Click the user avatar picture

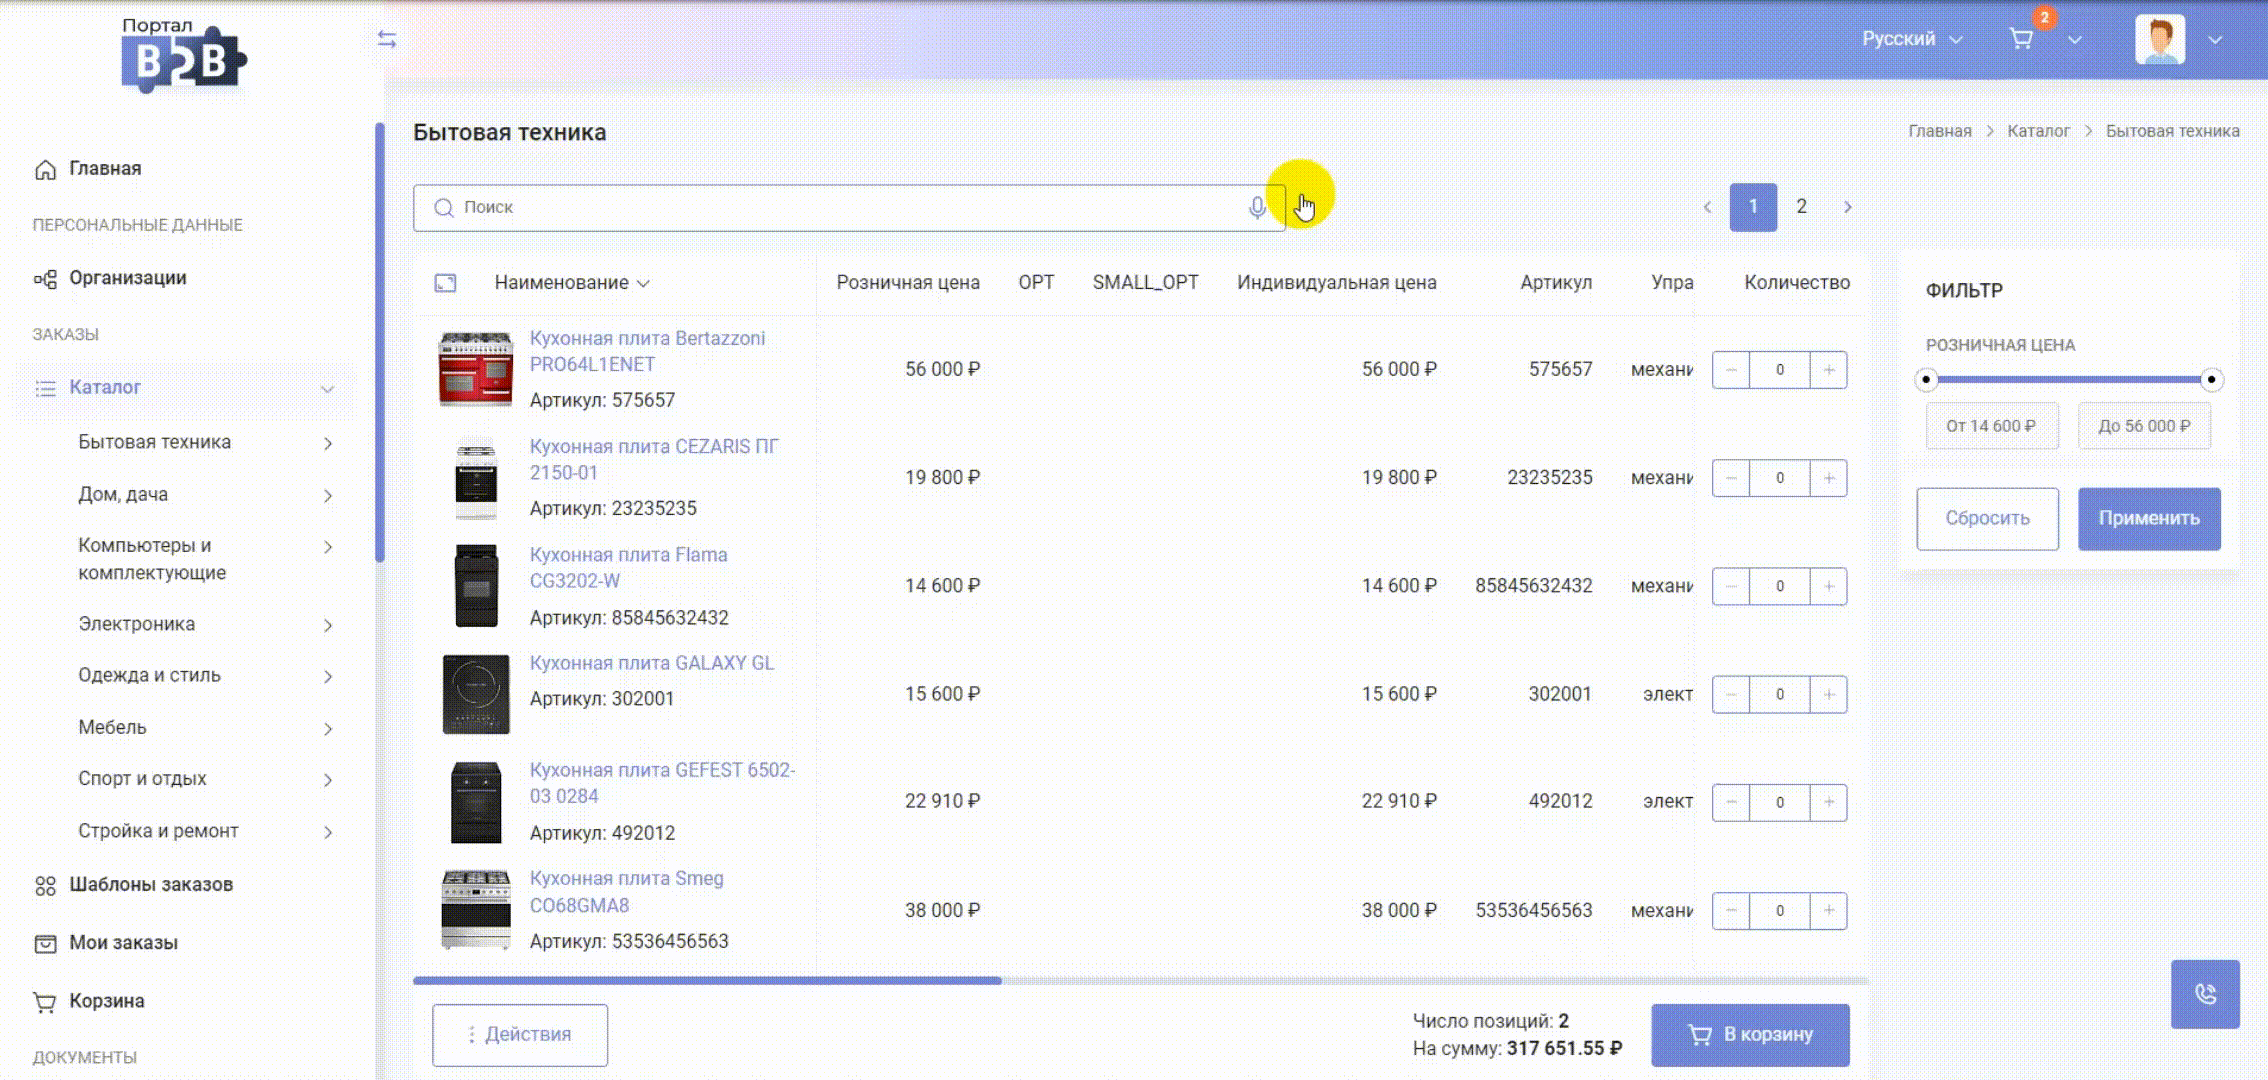(x=2159, y=40)
